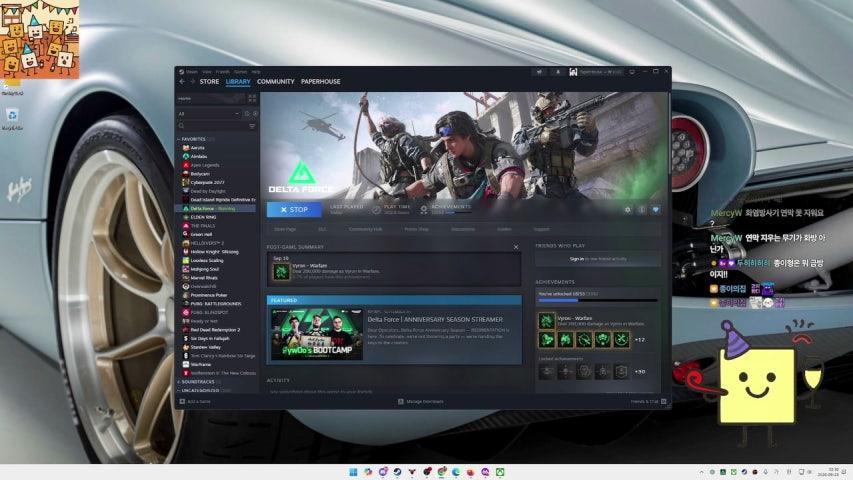This screenshot has width=853, height=480.
Task: Select Red Dead Redemption 2 in the list
Action: coord(215,330)
